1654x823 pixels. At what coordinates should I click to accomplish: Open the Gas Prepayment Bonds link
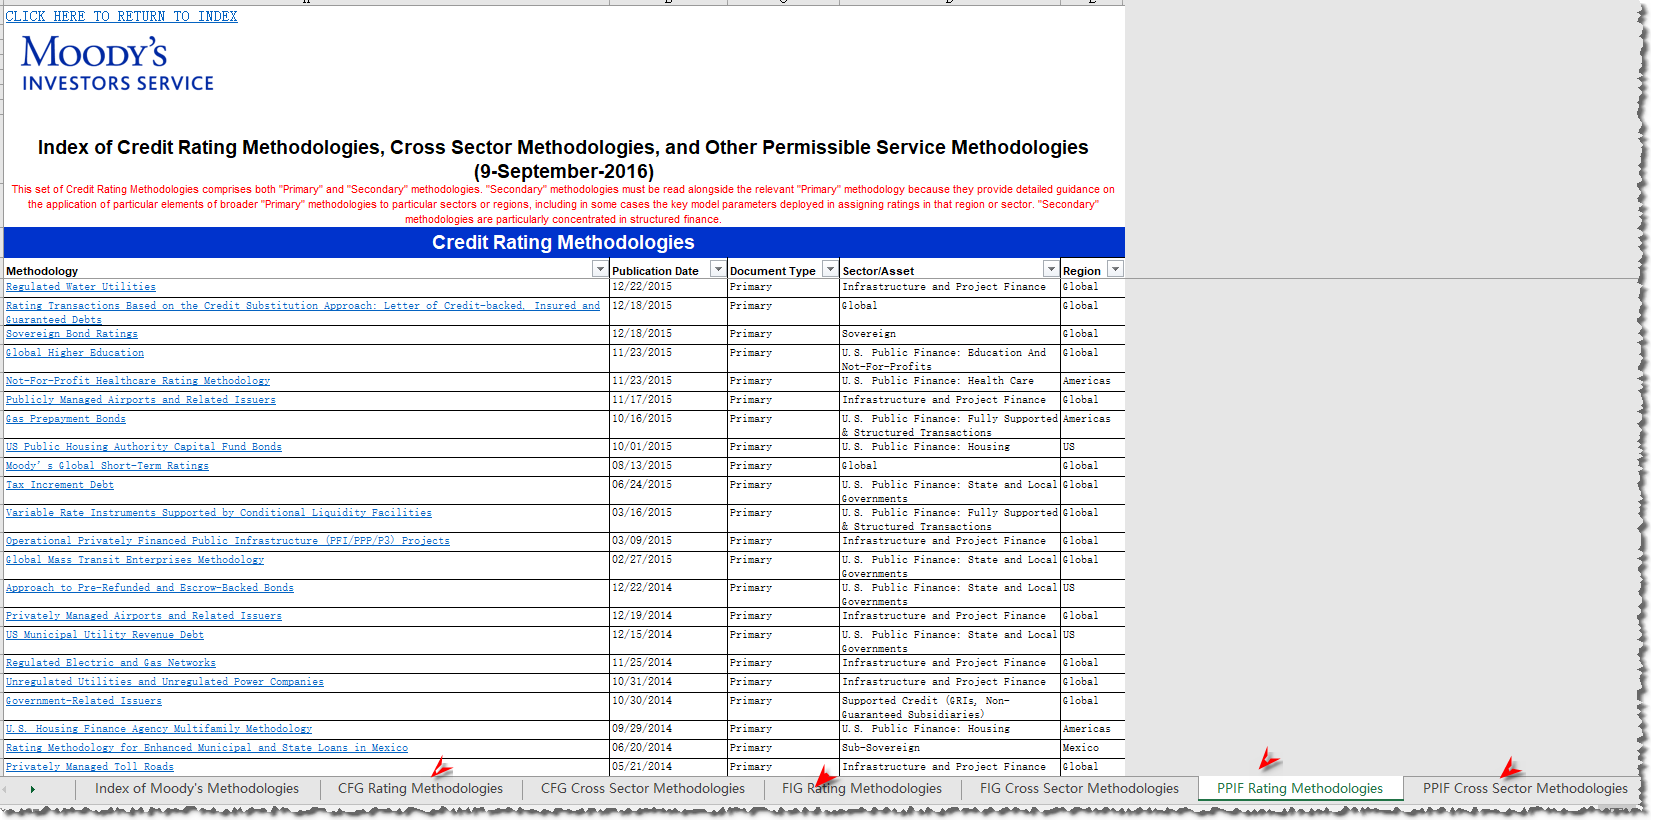[x=66, y=419]
